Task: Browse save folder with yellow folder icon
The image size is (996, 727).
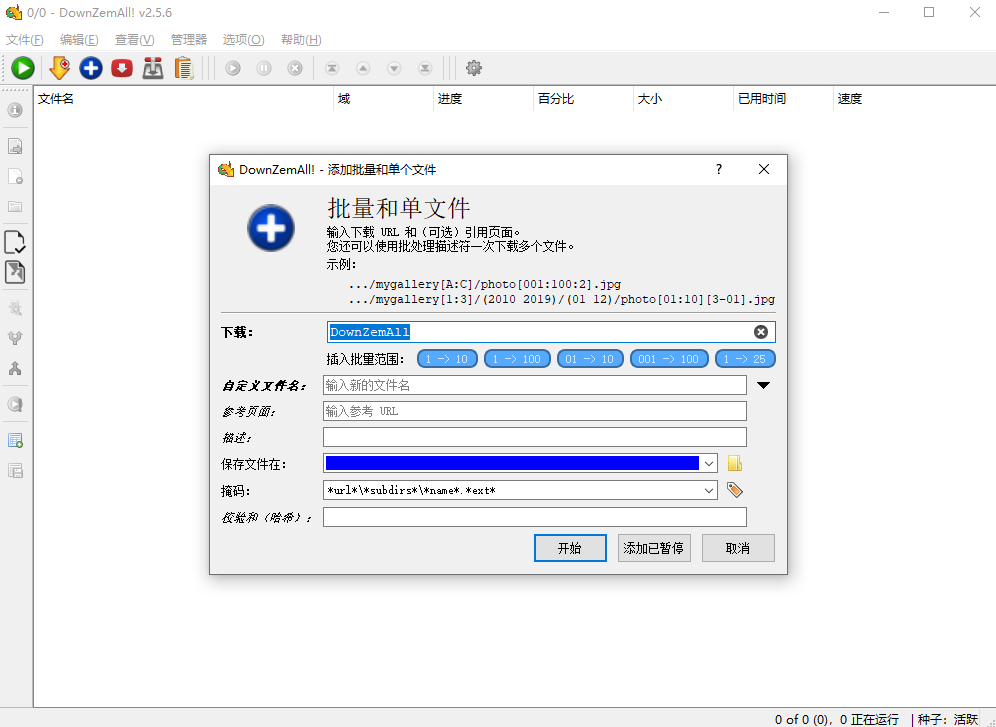Action: pos(735,464)
